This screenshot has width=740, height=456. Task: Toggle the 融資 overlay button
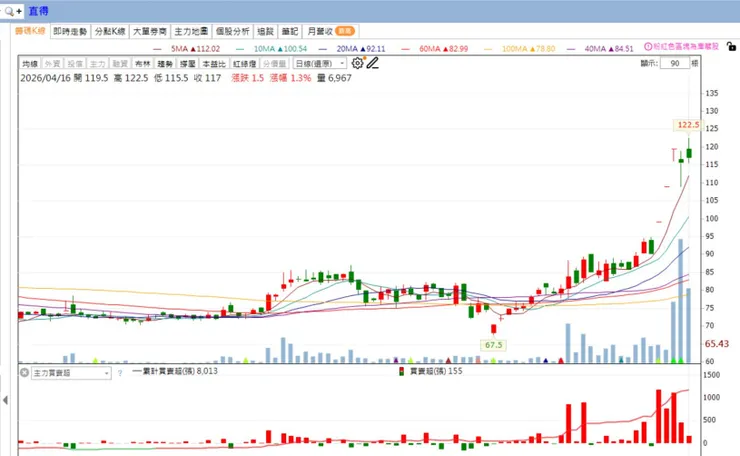click(x=120, y=63)
